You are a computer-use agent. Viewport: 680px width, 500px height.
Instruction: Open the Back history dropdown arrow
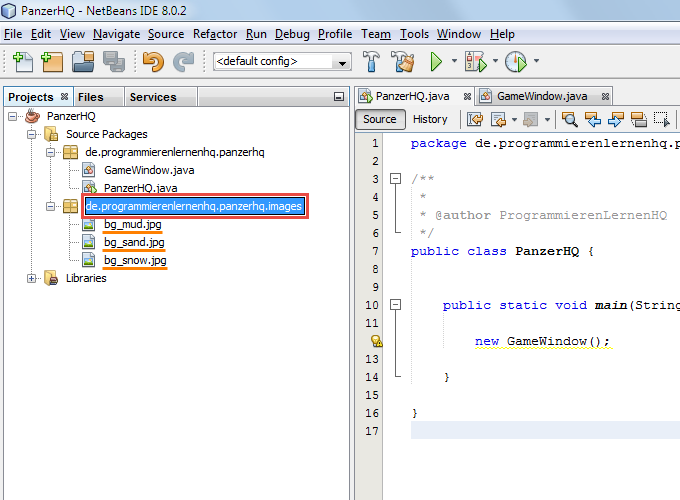[x=514, y=119]
